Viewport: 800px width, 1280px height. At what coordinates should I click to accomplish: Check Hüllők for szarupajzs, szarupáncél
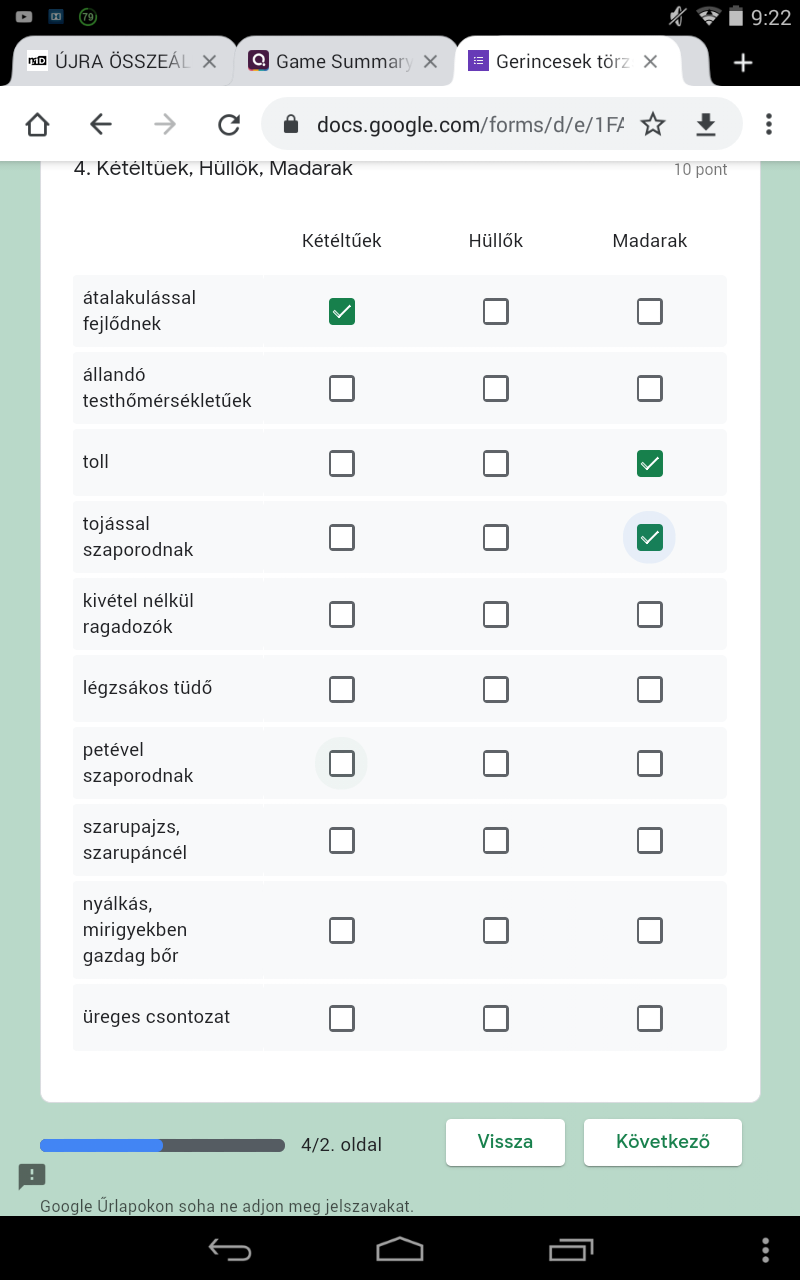tap(496, 840)
